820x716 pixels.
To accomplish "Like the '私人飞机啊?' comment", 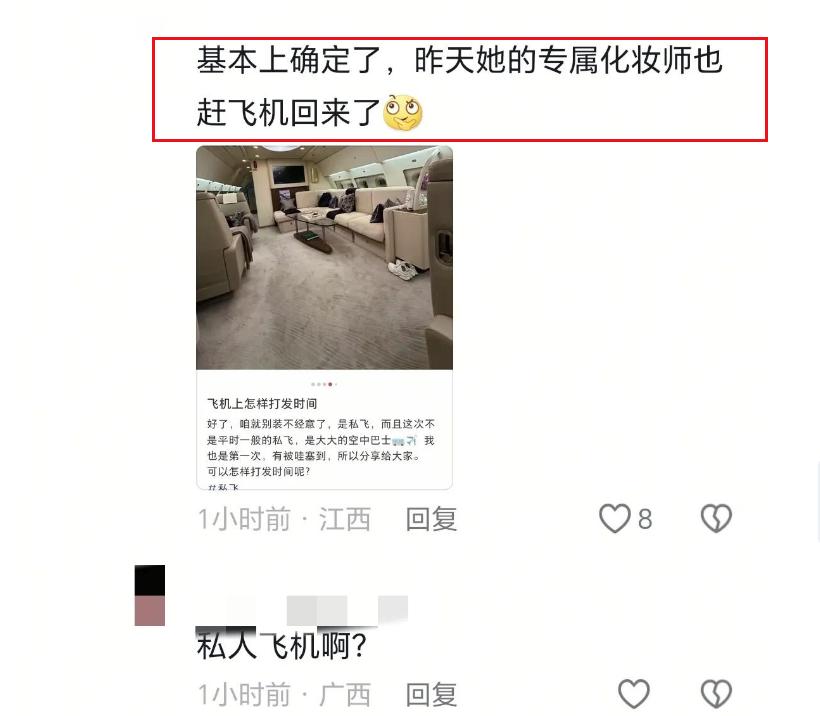I will point(634,694).
